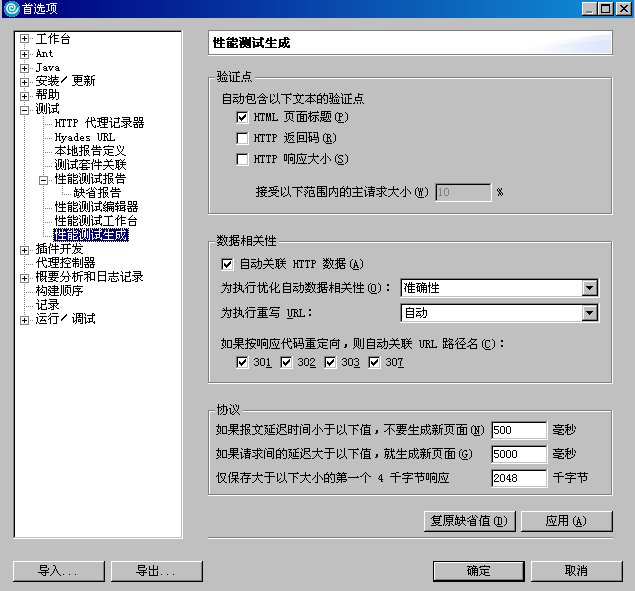Uncheck the 303 redirect checkbox
The height and width of the screenshot is (591, 635).
point(330,362)
